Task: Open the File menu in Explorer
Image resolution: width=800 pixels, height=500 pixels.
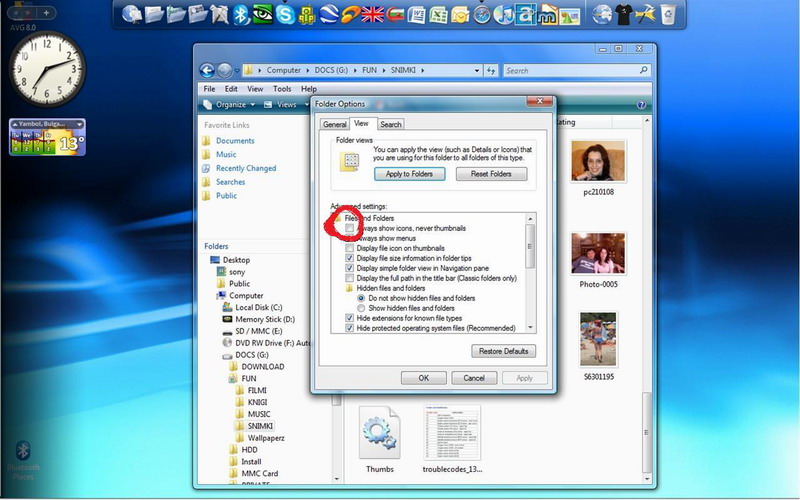Action: click(x=209, y=89)
